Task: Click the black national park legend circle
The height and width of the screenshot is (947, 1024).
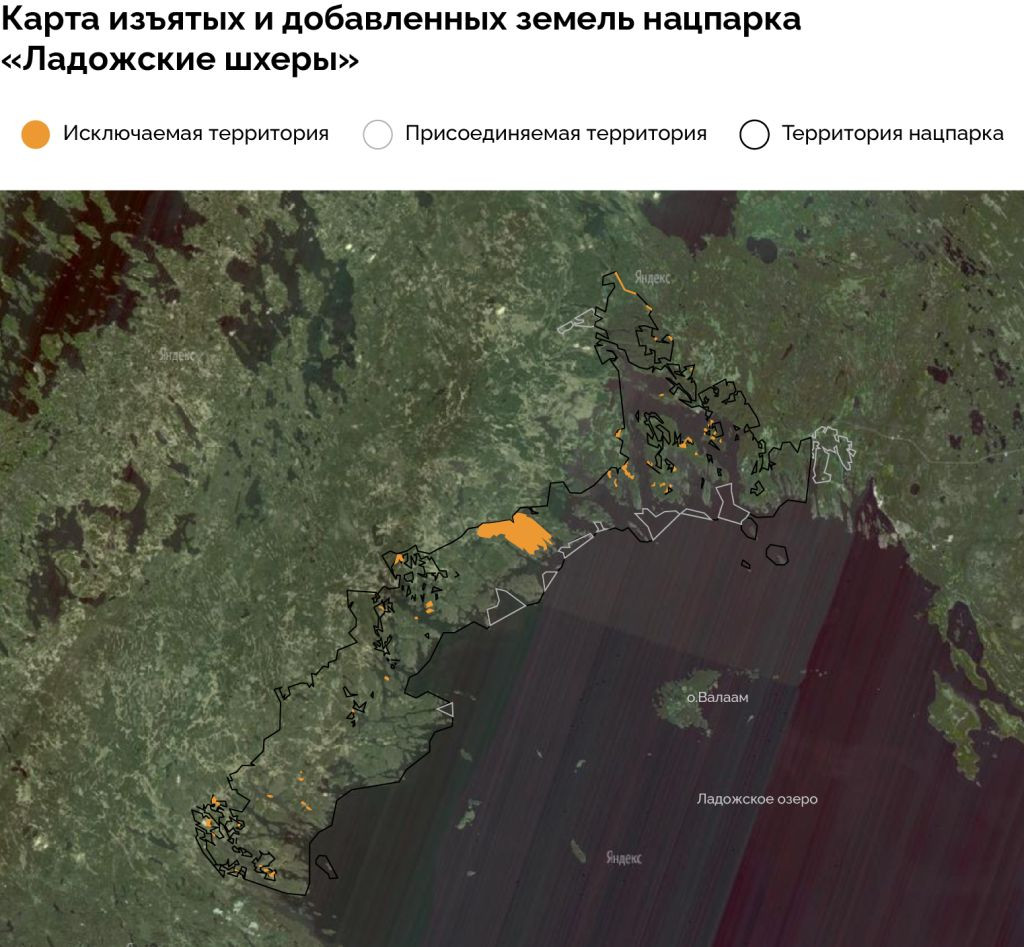Action: pos(754,134)
